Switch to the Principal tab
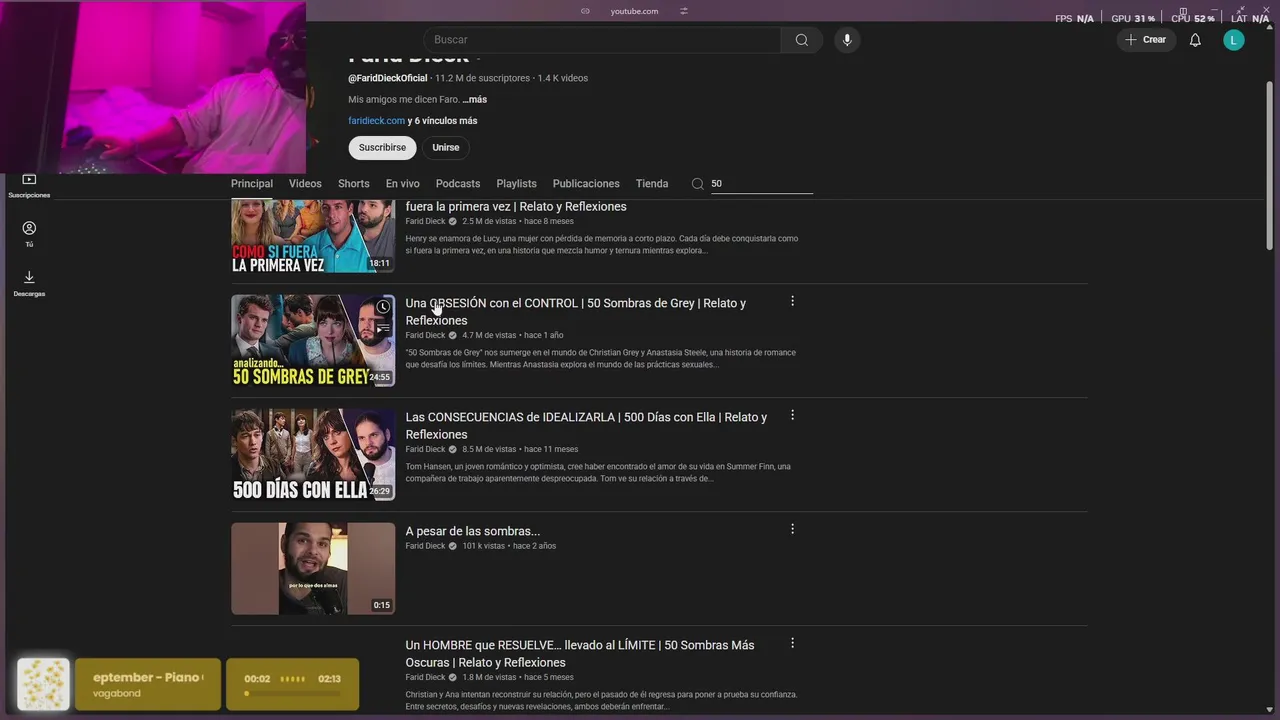The width and height of the screenshot is (1280, 720). 252,184
